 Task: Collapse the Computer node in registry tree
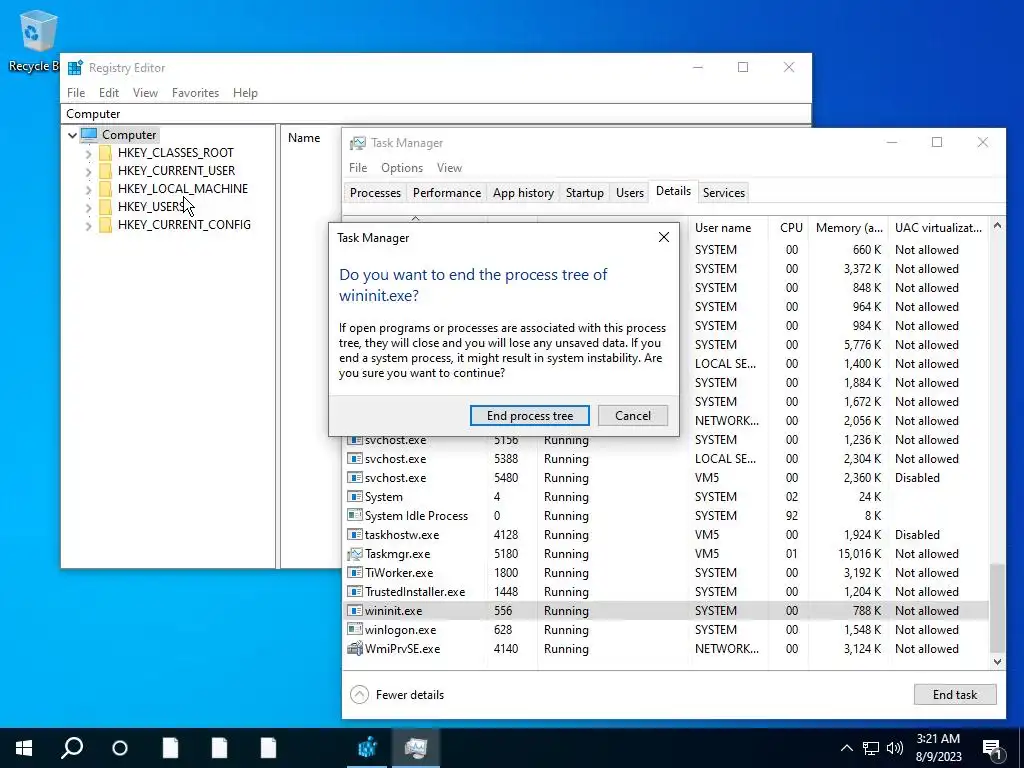(72, 135)
